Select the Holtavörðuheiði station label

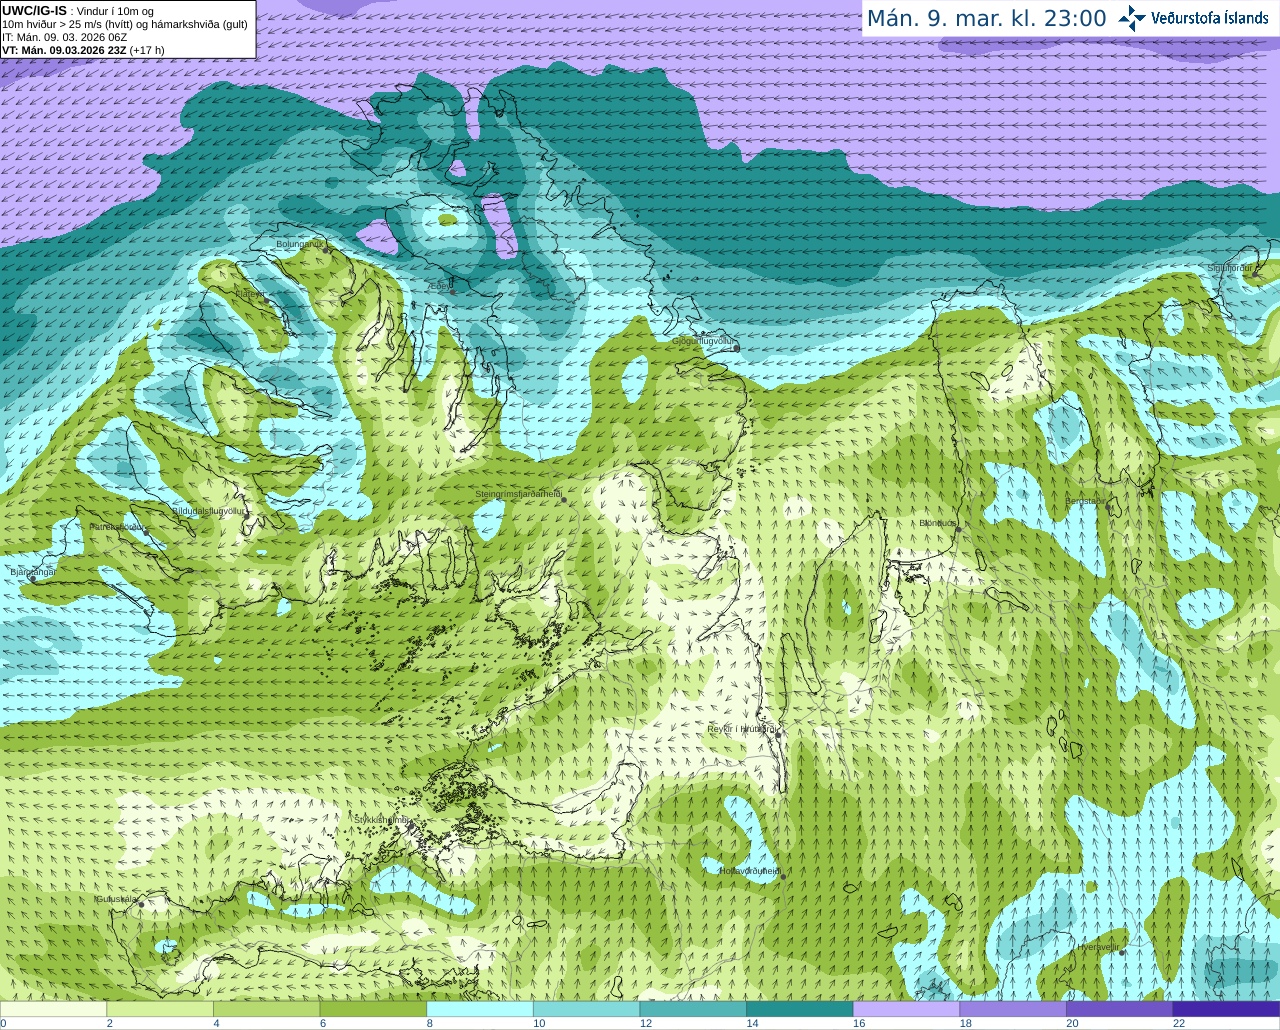coord(749,871)
